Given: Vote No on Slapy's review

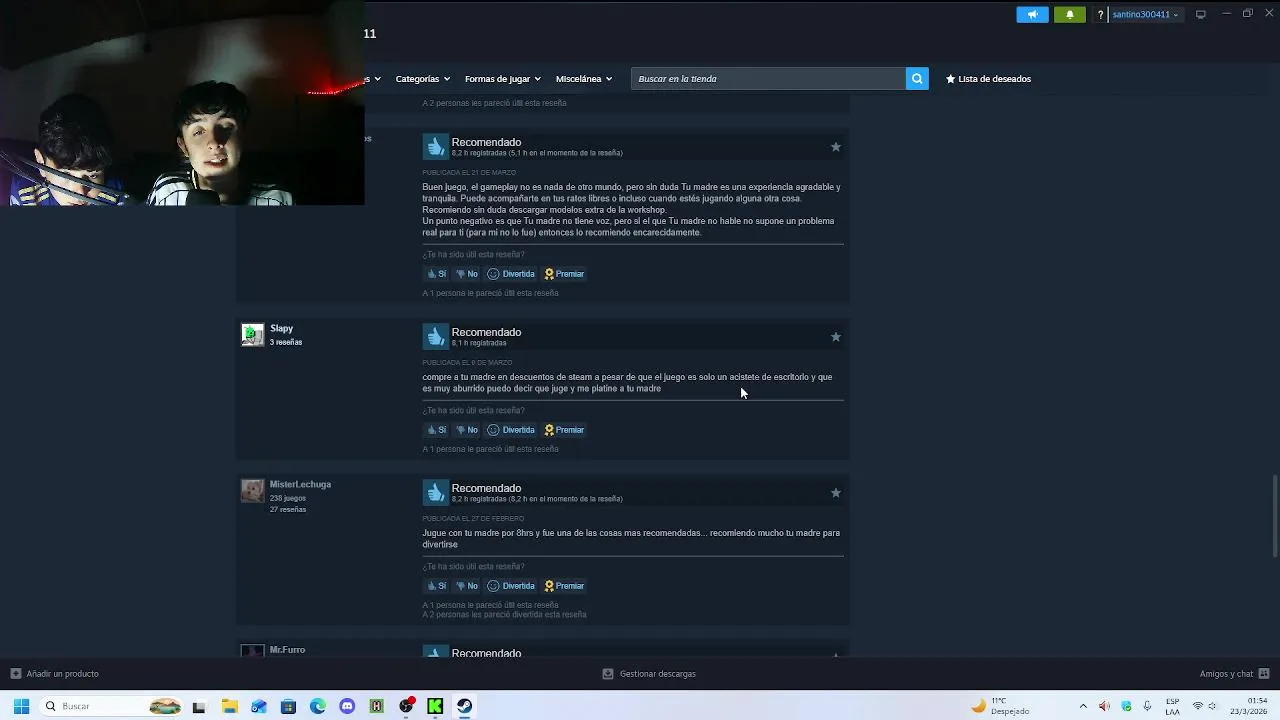Looking at the screenshot, I should click(x=467, y=430).
